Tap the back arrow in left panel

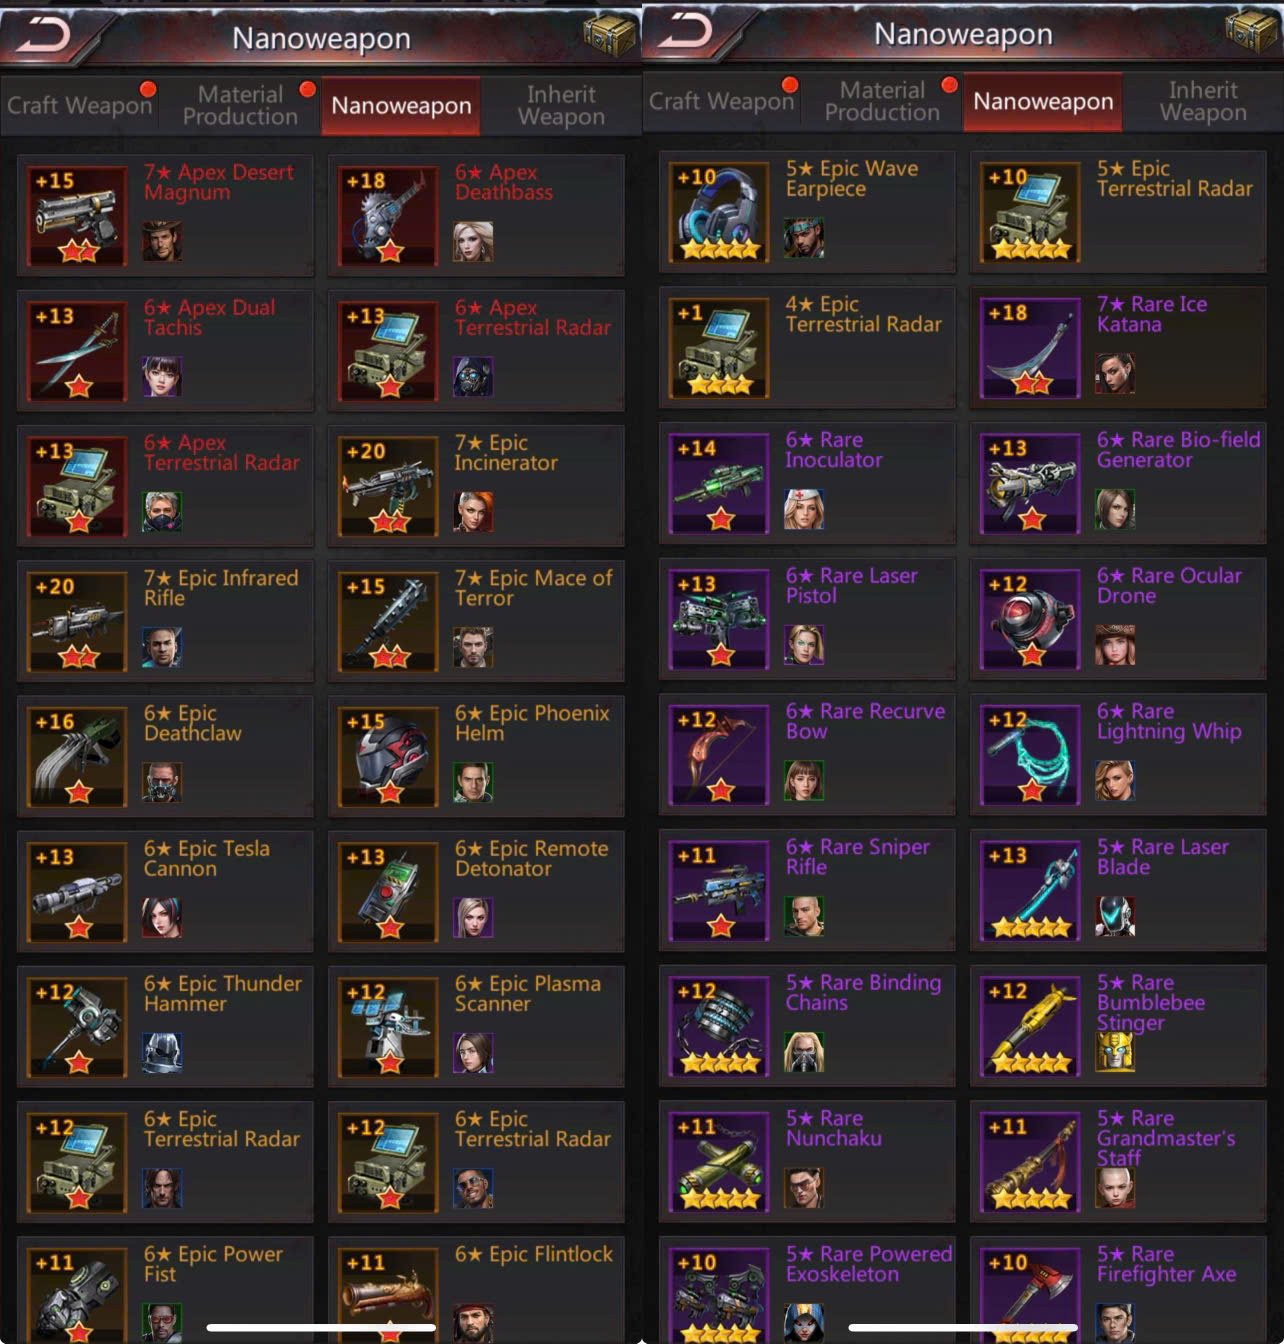pyautogui.click(x=43, y=34)
